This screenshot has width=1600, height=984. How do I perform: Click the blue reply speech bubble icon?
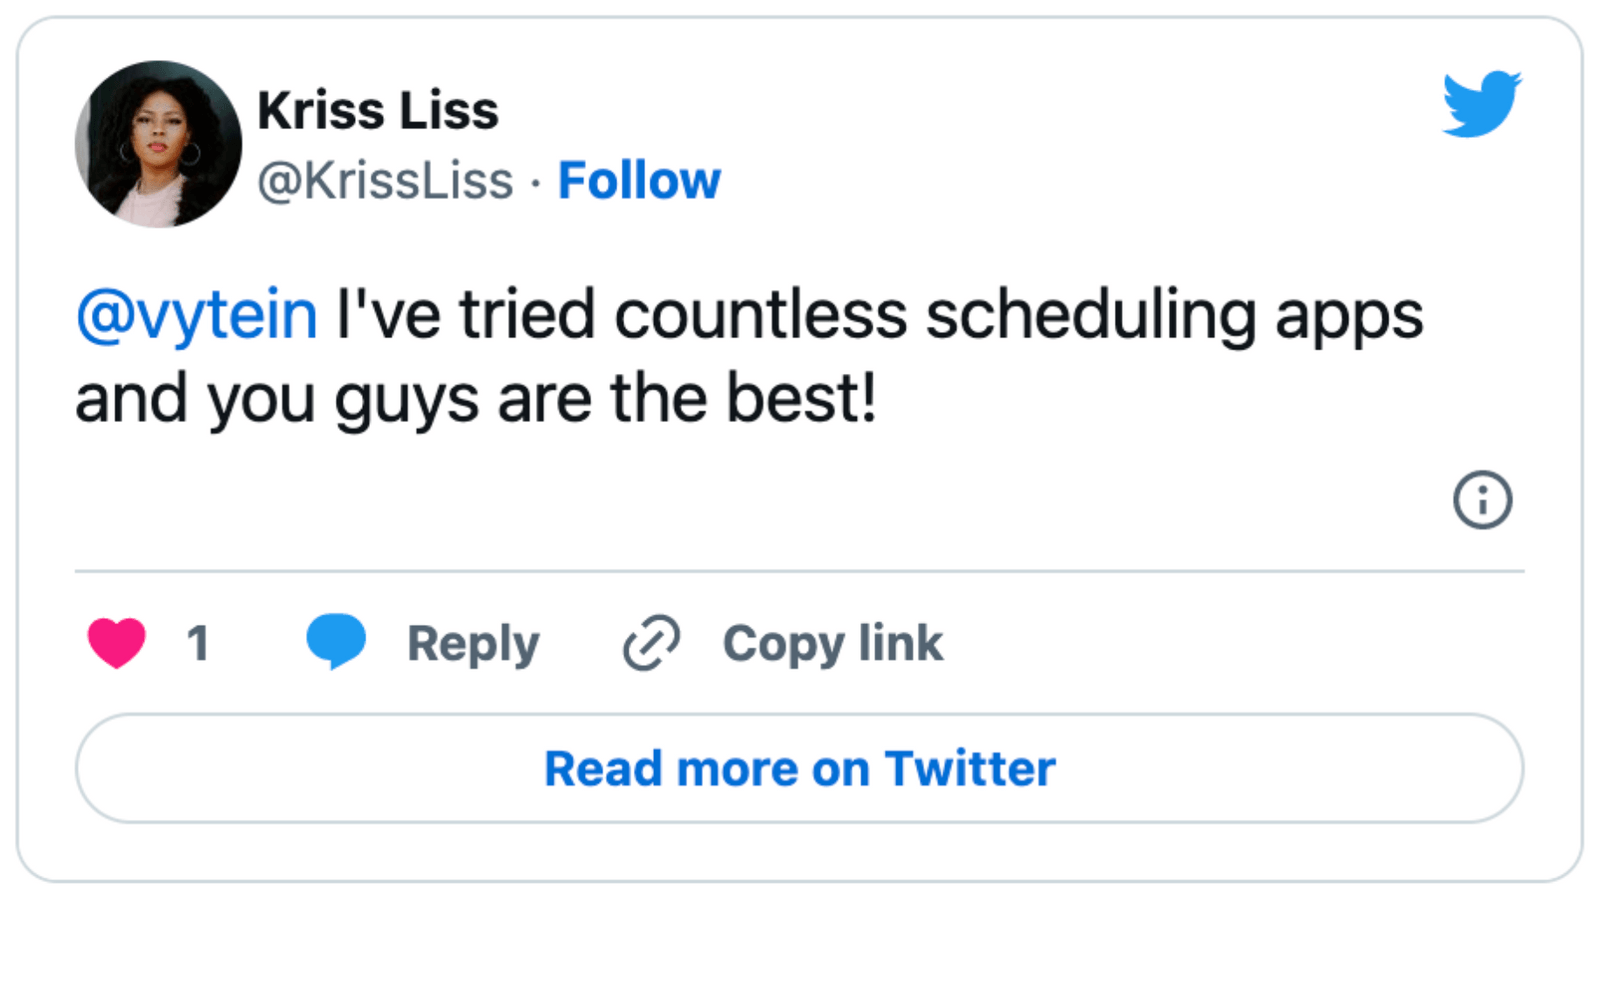pos(336,641)
